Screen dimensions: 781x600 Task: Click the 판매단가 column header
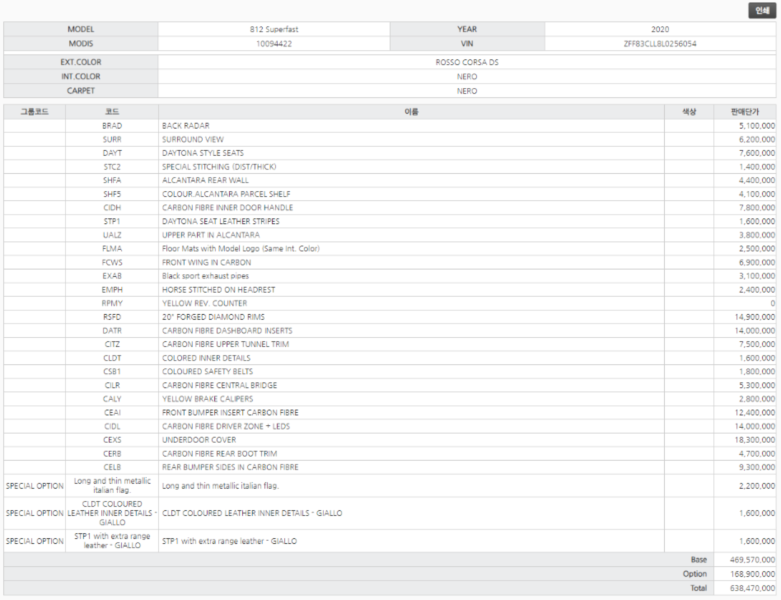click(745, 112)
